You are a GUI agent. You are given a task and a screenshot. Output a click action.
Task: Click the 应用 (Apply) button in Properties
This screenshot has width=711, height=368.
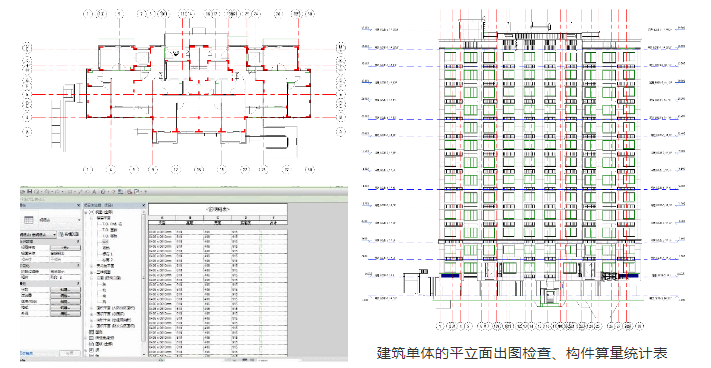[x=70, y=353]
